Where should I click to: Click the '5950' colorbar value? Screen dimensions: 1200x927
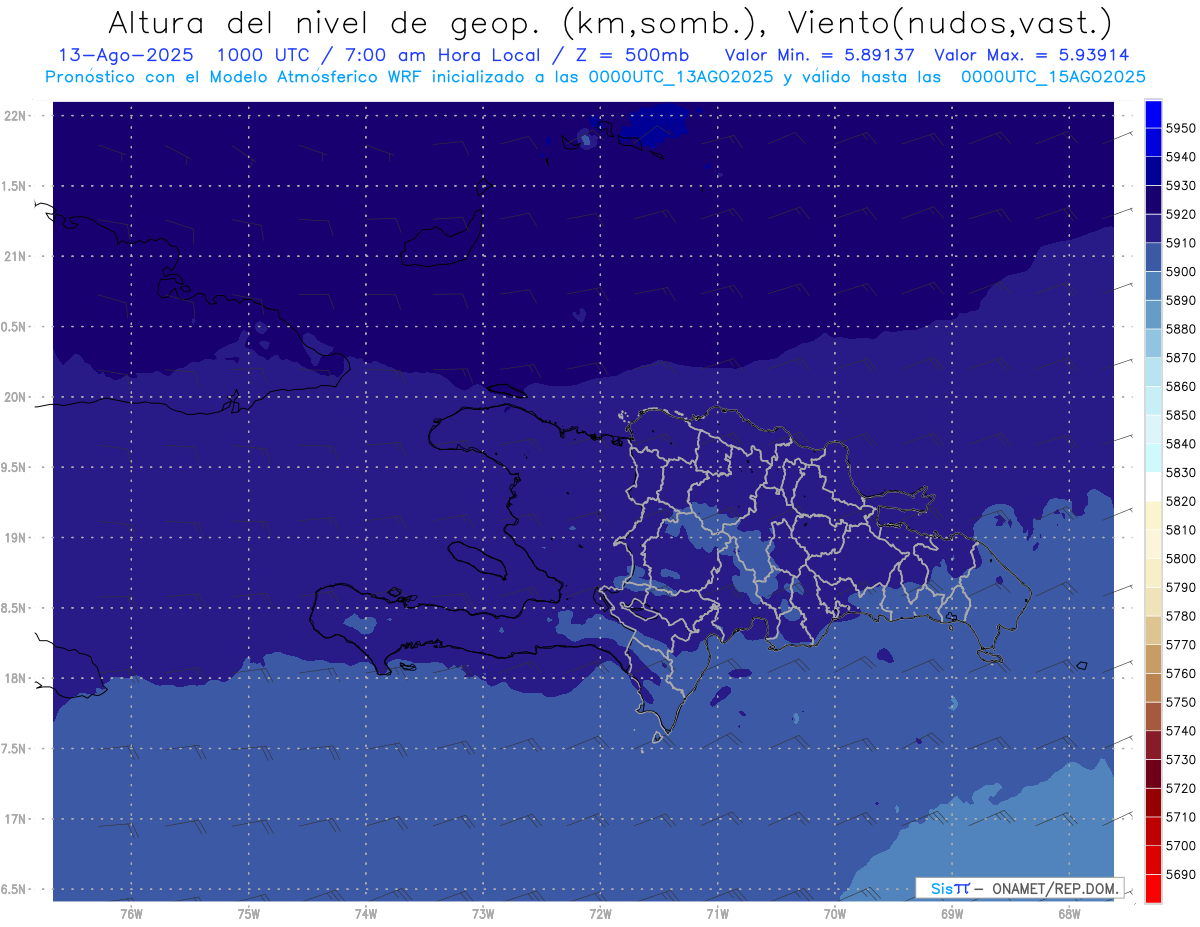[1181, 128]
